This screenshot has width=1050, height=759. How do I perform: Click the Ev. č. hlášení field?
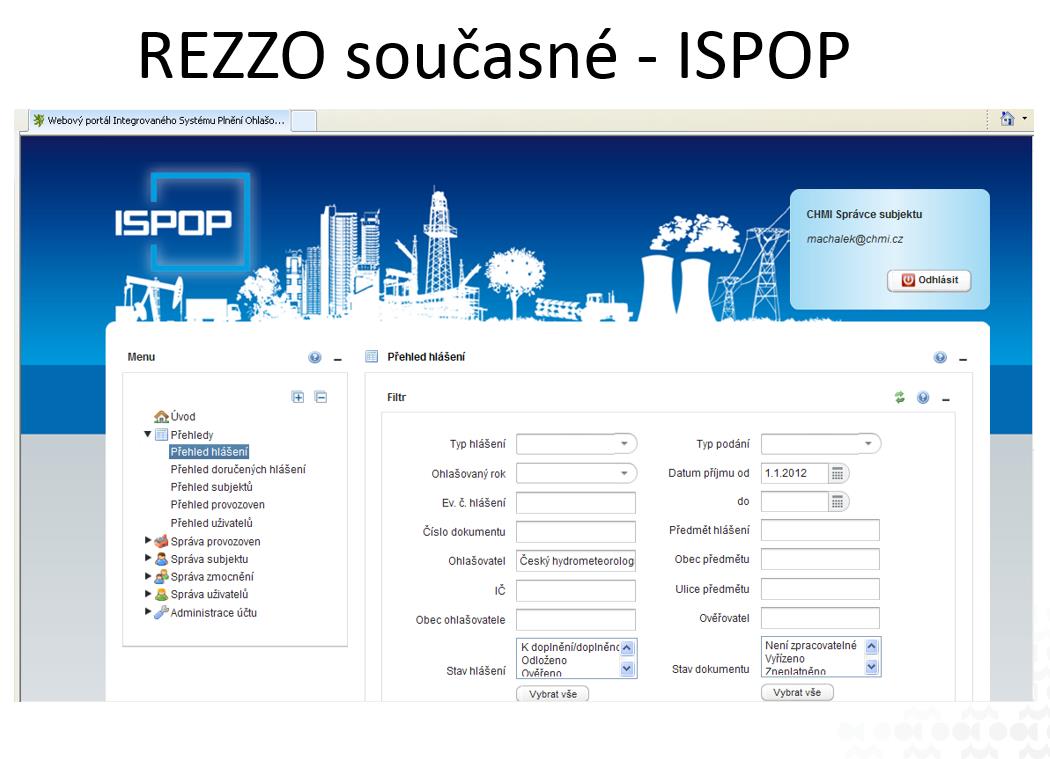coord(576,502)
